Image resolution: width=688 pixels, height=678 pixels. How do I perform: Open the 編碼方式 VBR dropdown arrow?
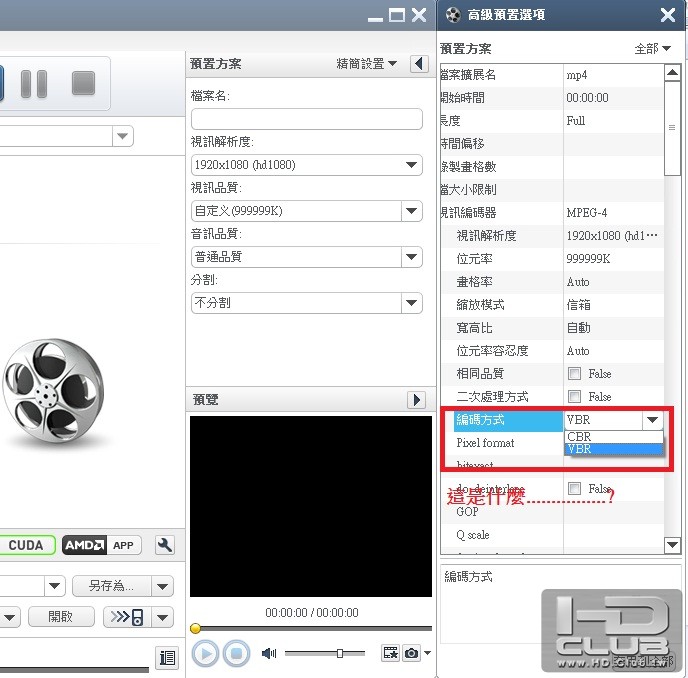pos(652,420)
